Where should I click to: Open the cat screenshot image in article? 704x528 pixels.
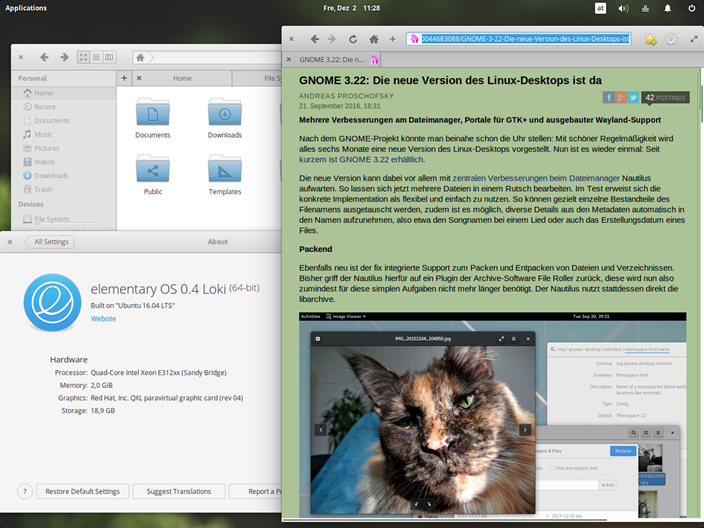coord(493,414)
